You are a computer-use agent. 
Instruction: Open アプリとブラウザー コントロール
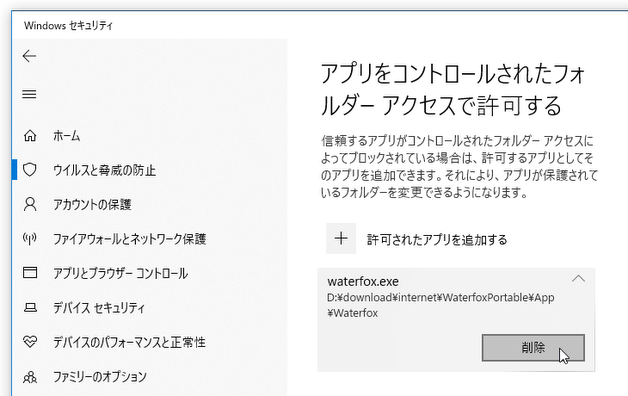(121, 273)
